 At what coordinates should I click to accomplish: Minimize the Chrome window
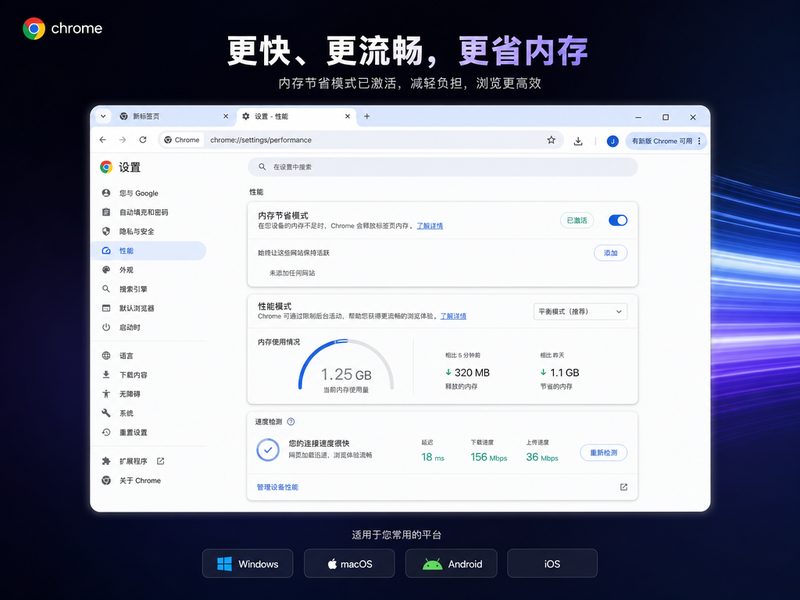click(638, 117)
